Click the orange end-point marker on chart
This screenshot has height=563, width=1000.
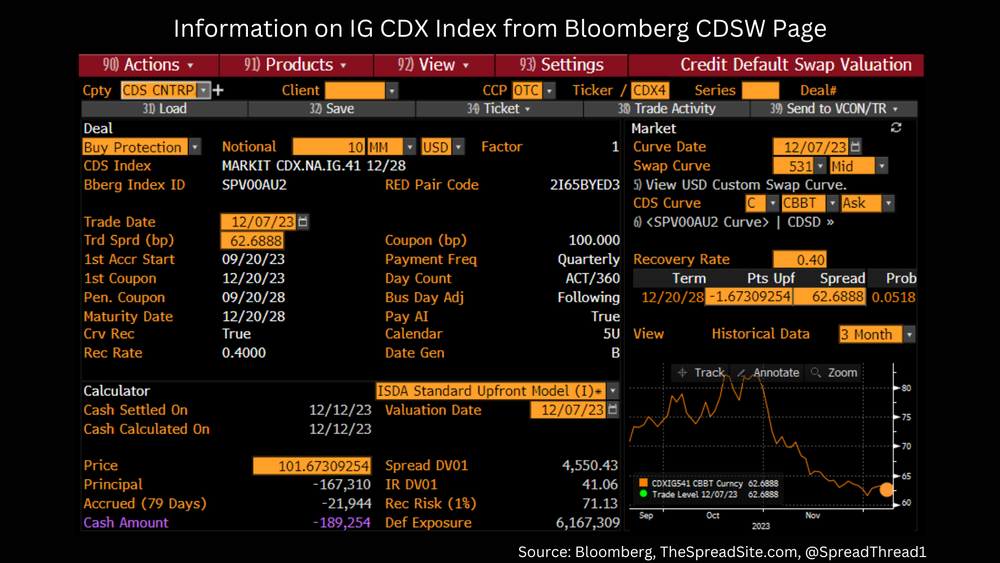(x=886, y=489)
